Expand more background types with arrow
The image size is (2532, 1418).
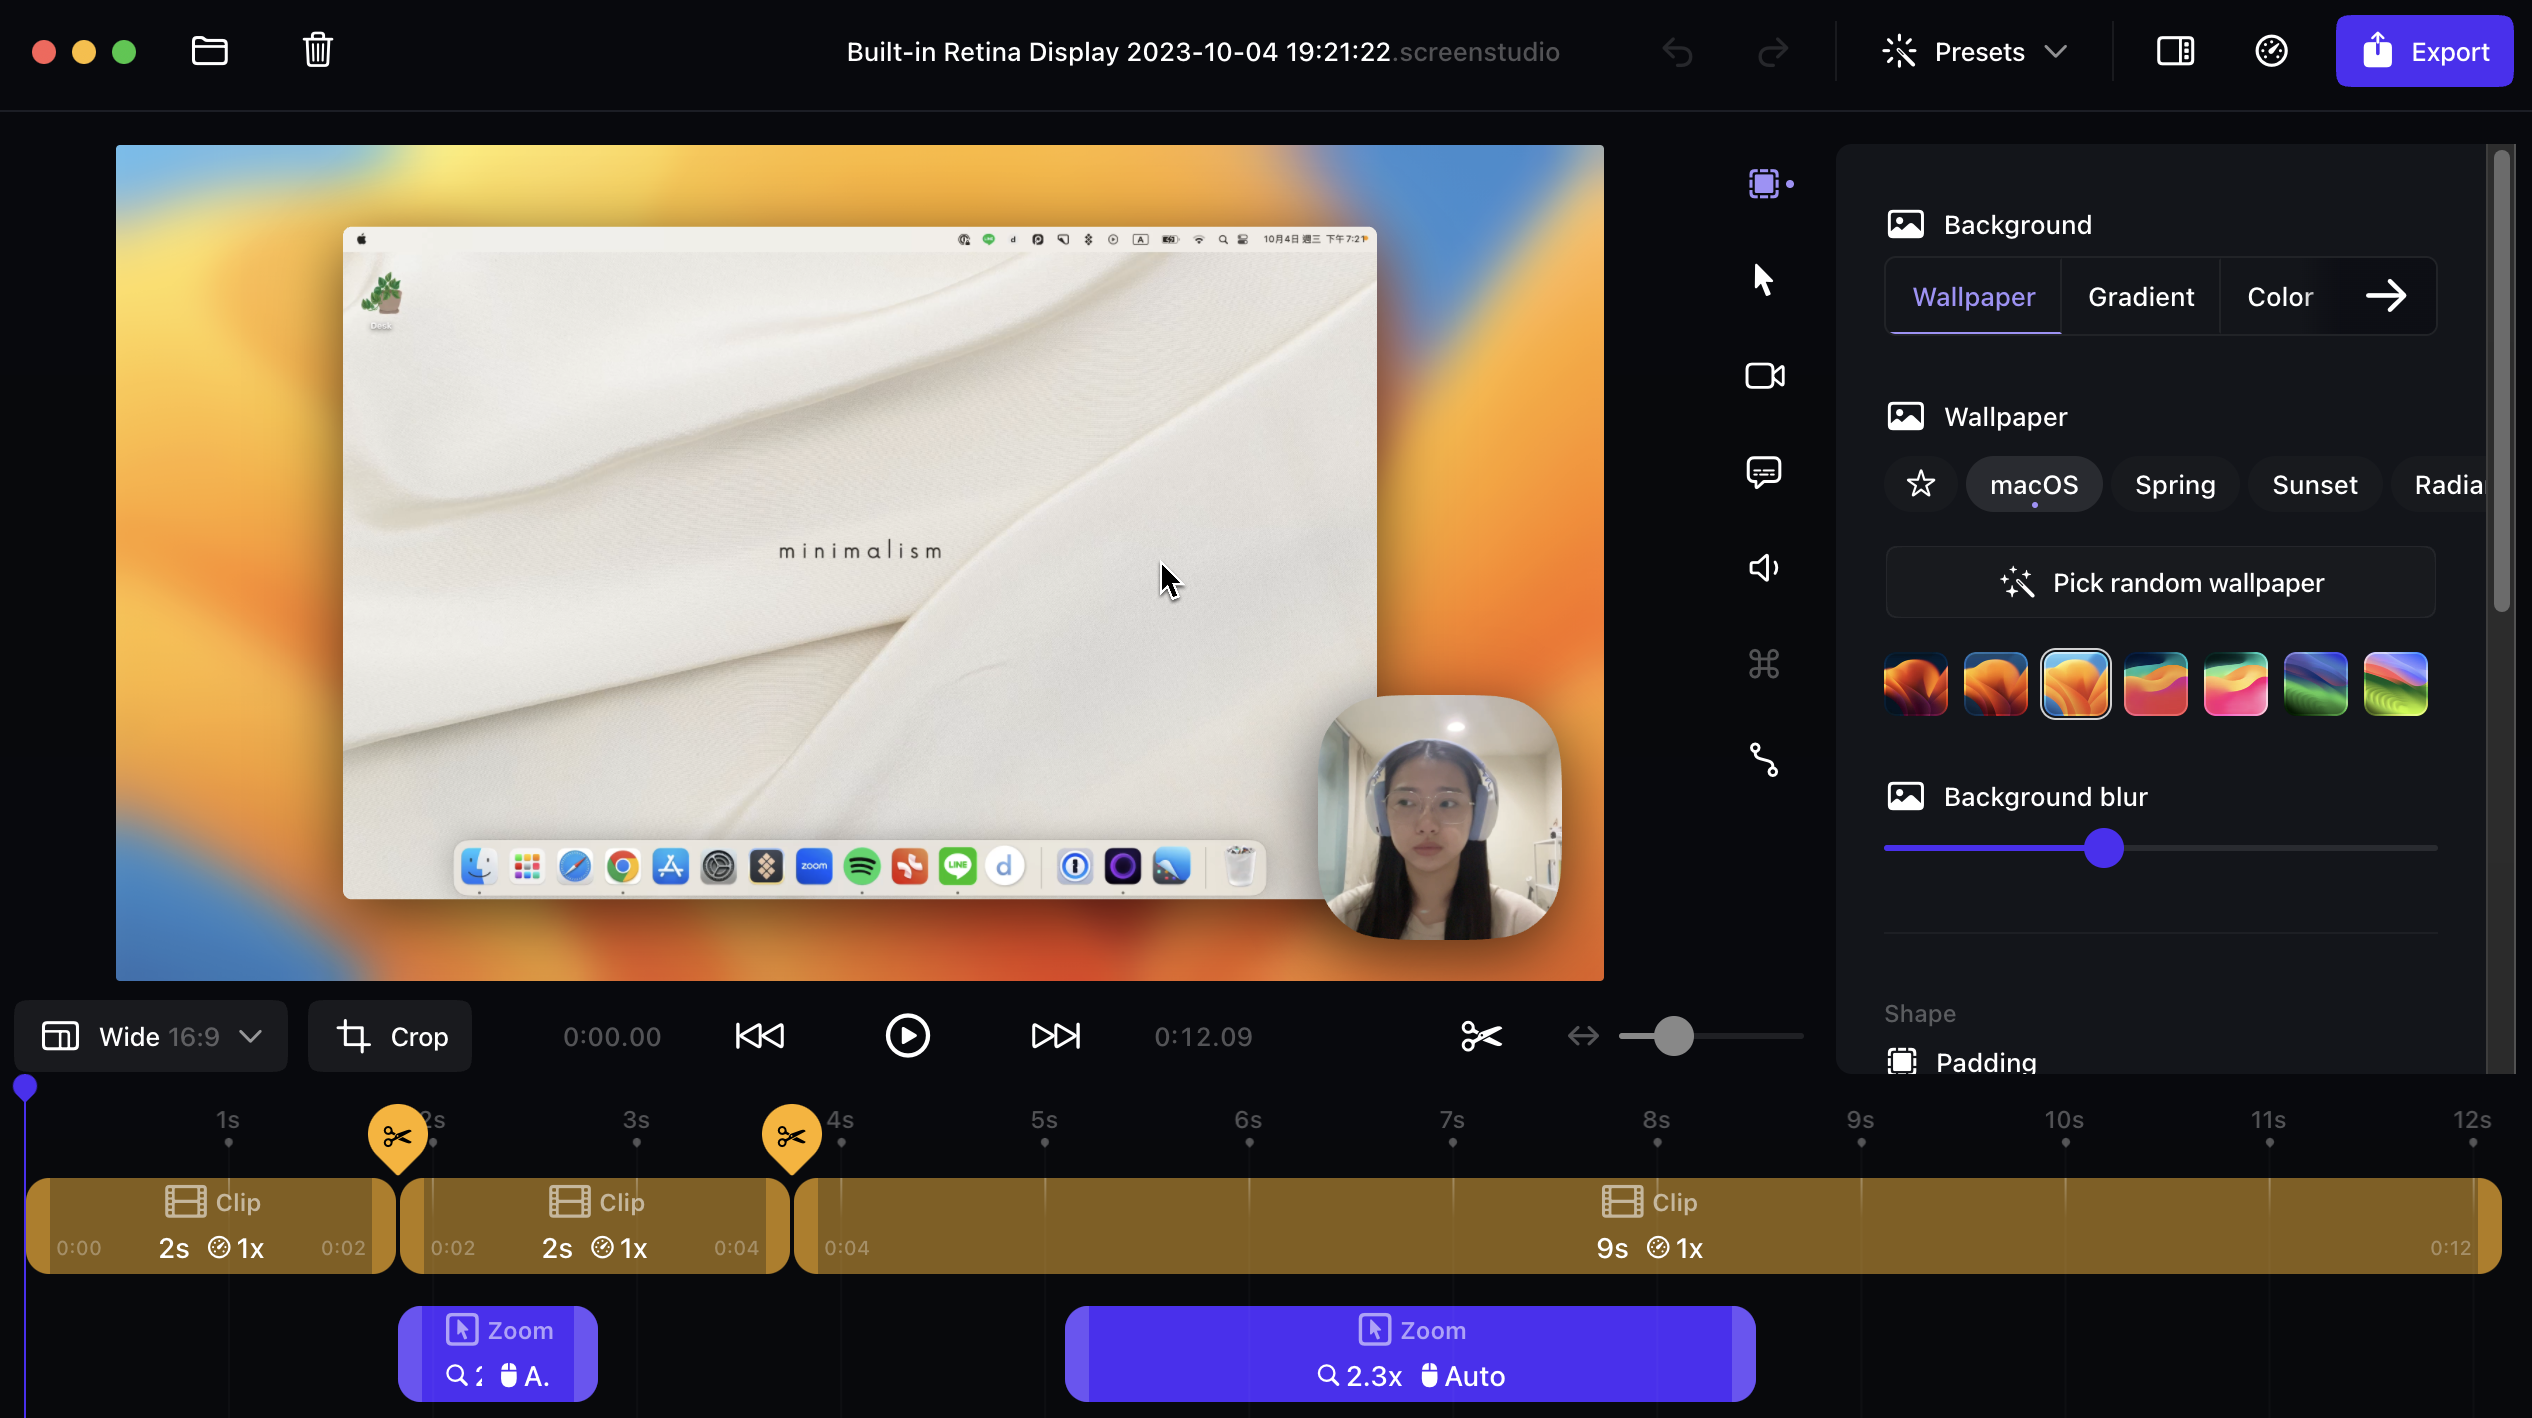tap(2386, 296)
